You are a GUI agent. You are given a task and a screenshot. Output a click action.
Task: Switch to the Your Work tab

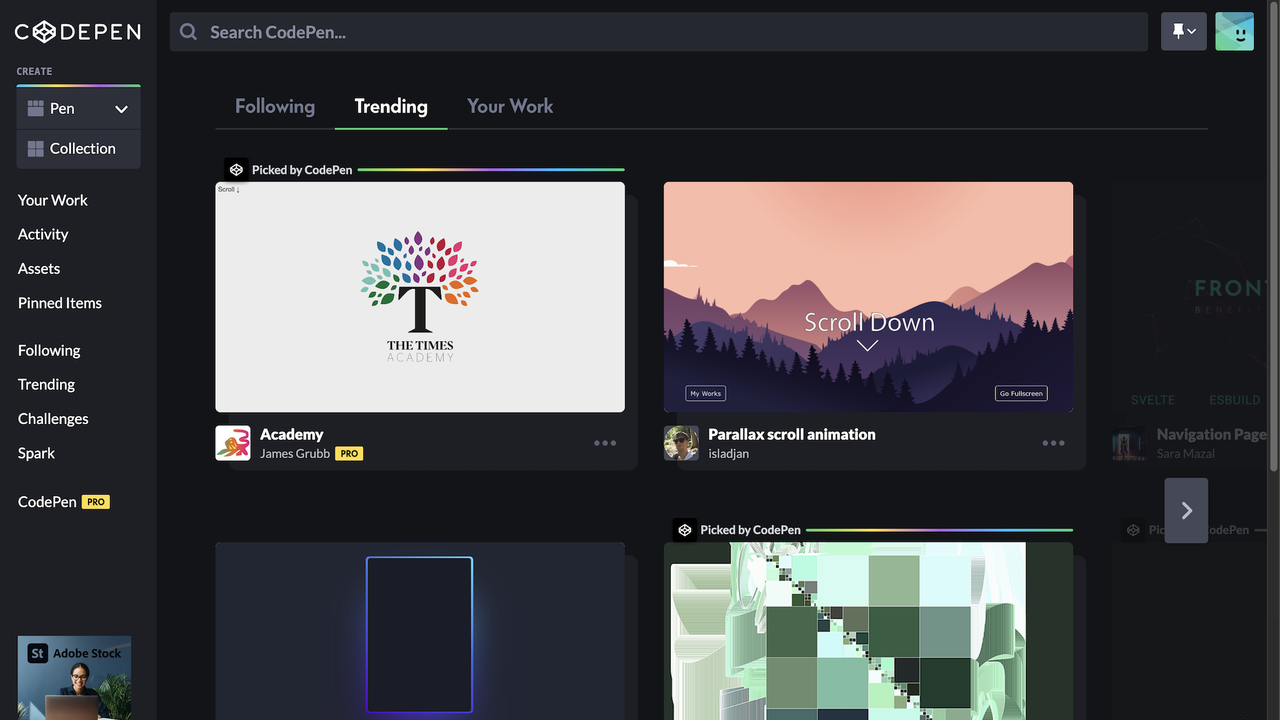click(x=510, y=106)
